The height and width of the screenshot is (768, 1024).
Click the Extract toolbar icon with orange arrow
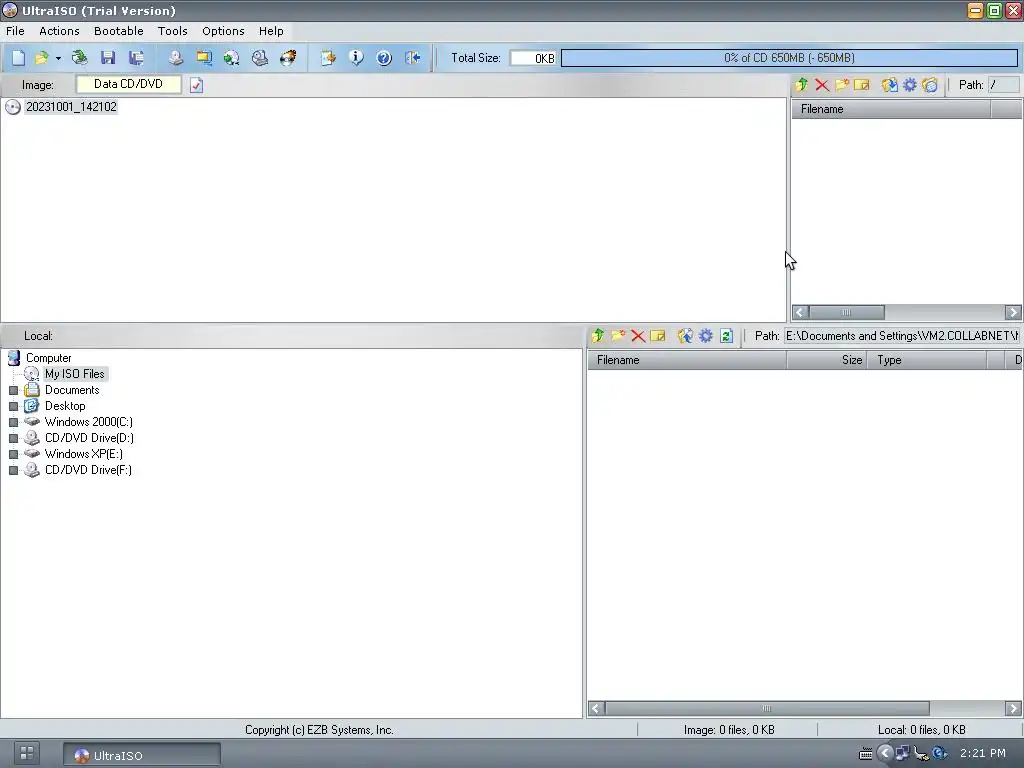(328, 58)
